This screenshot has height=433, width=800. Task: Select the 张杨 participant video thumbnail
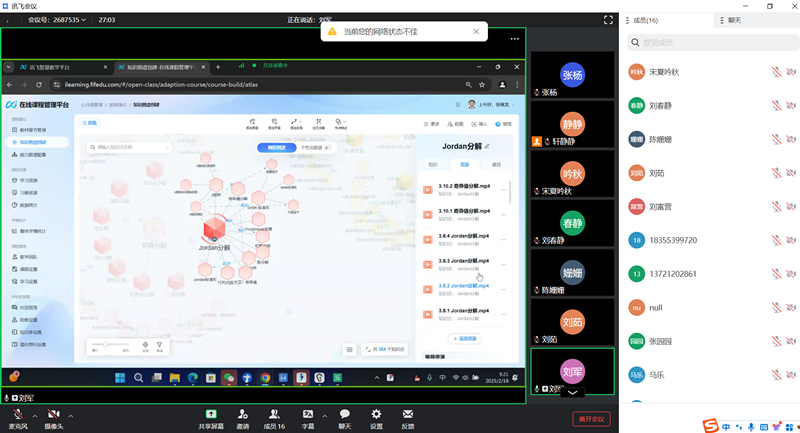572,76
